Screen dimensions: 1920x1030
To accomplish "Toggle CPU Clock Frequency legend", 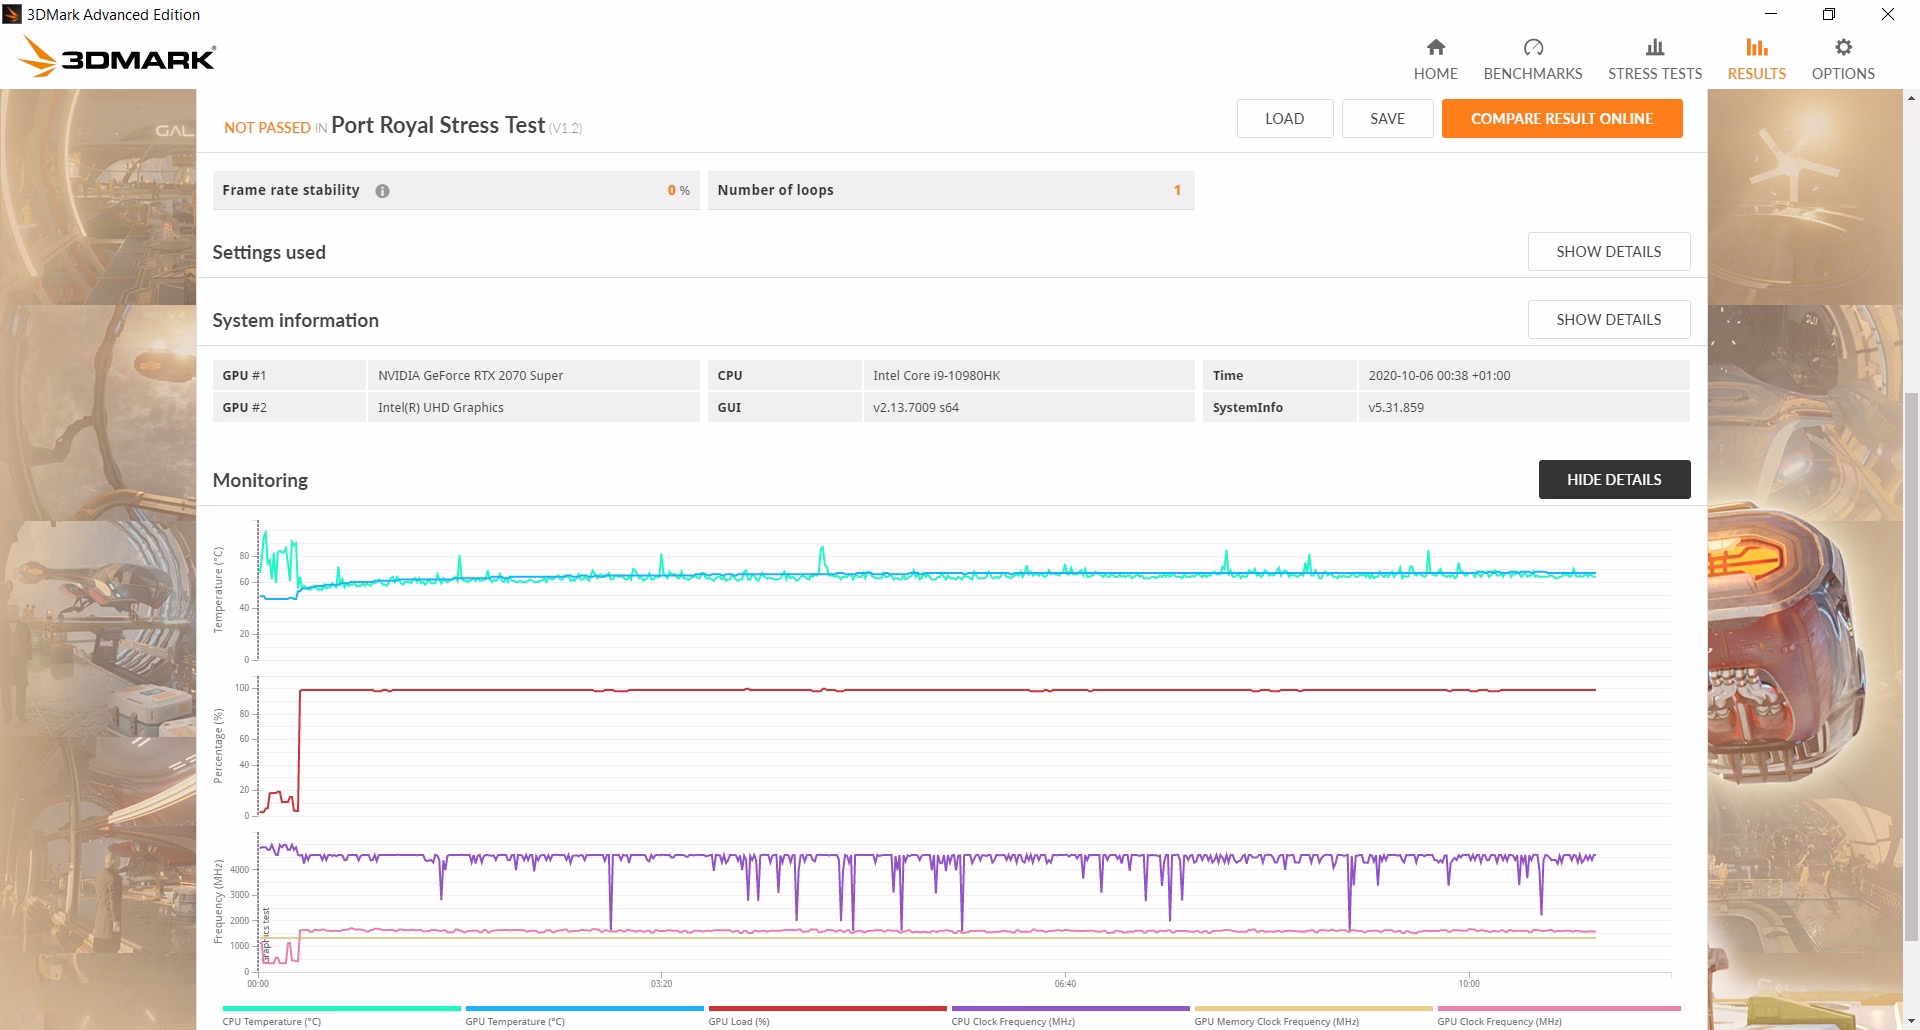I will pyautogui.click(x=1070, y=1008).
